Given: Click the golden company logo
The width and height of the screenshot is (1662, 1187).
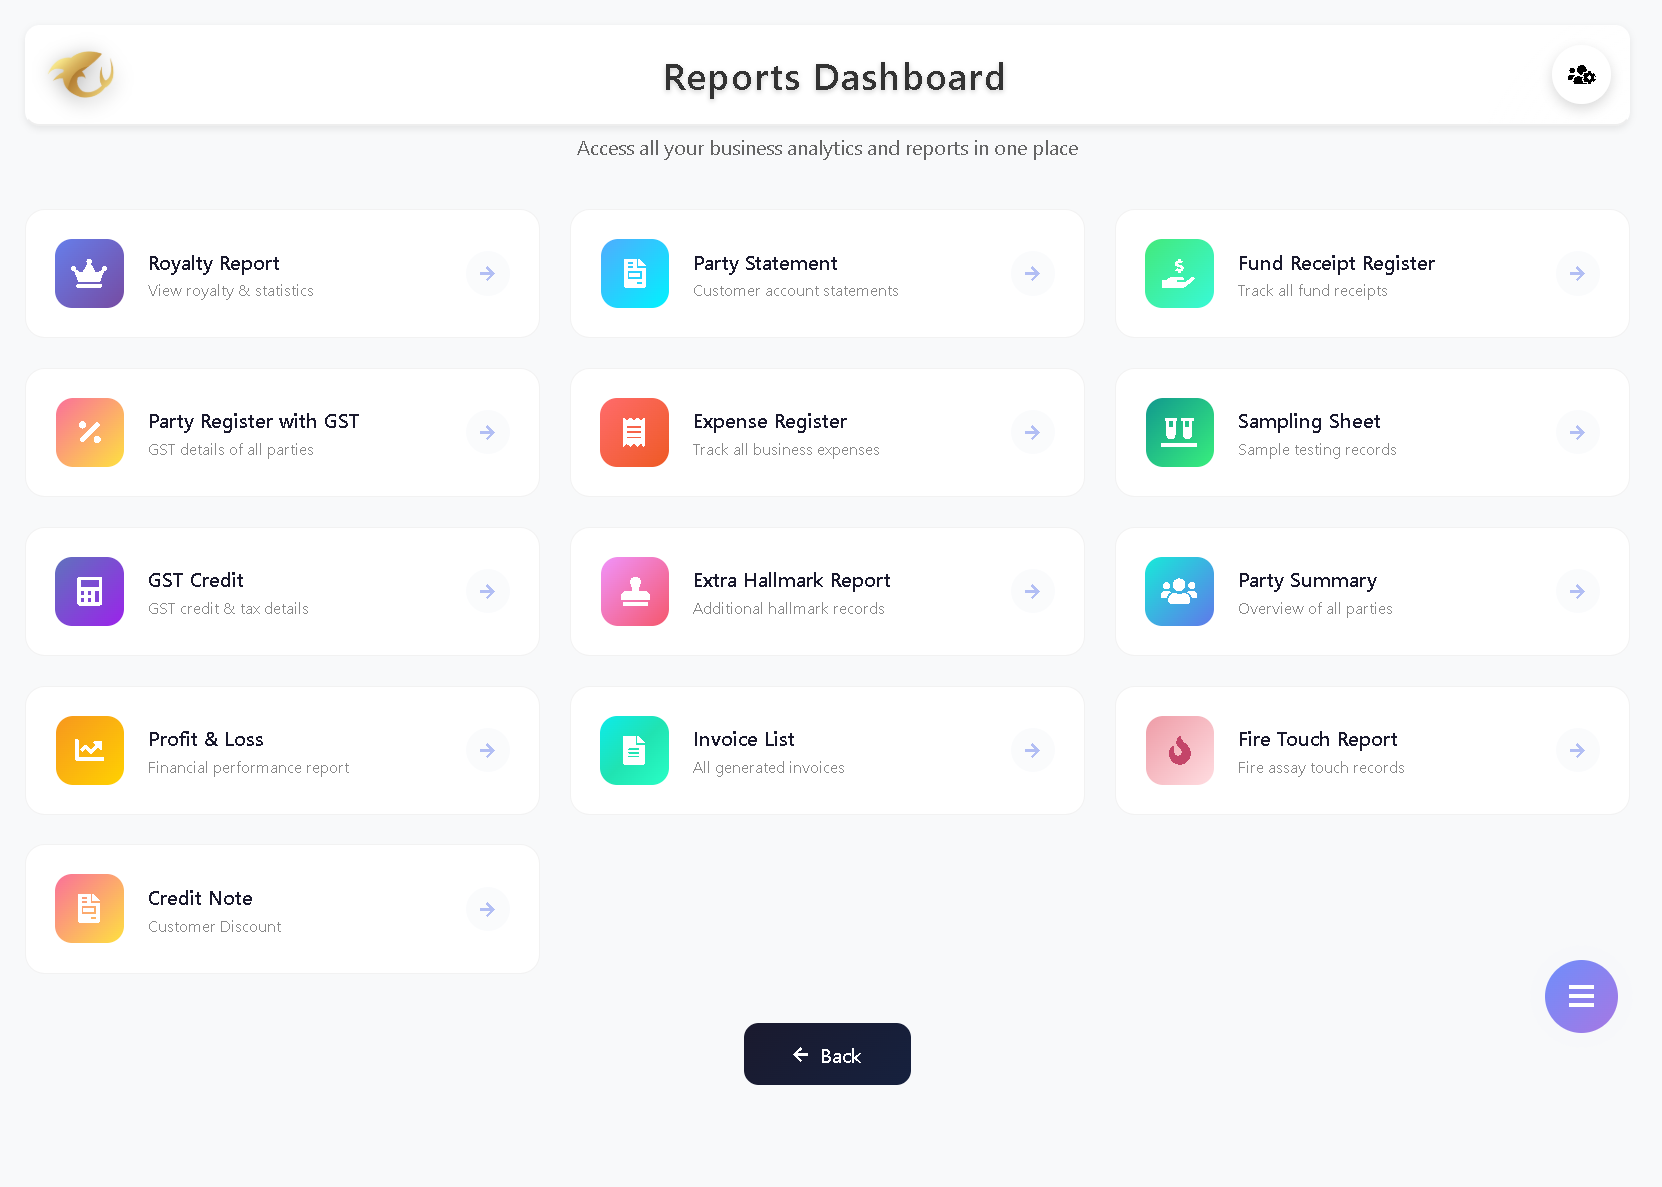Looking at the screenshot, I should click(x=82, y=74).
